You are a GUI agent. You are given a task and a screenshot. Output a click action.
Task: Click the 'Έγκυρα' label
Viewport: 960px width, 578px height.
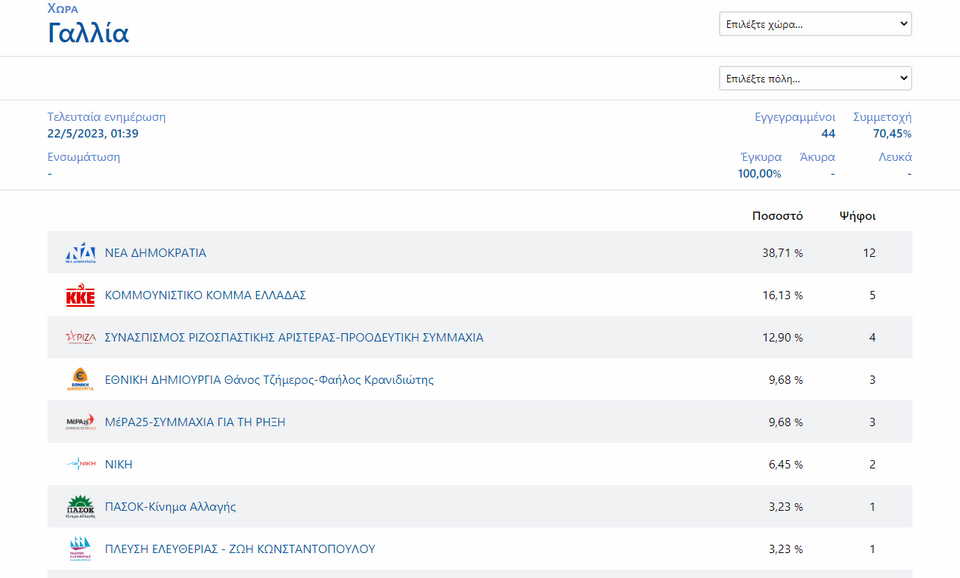761,157
